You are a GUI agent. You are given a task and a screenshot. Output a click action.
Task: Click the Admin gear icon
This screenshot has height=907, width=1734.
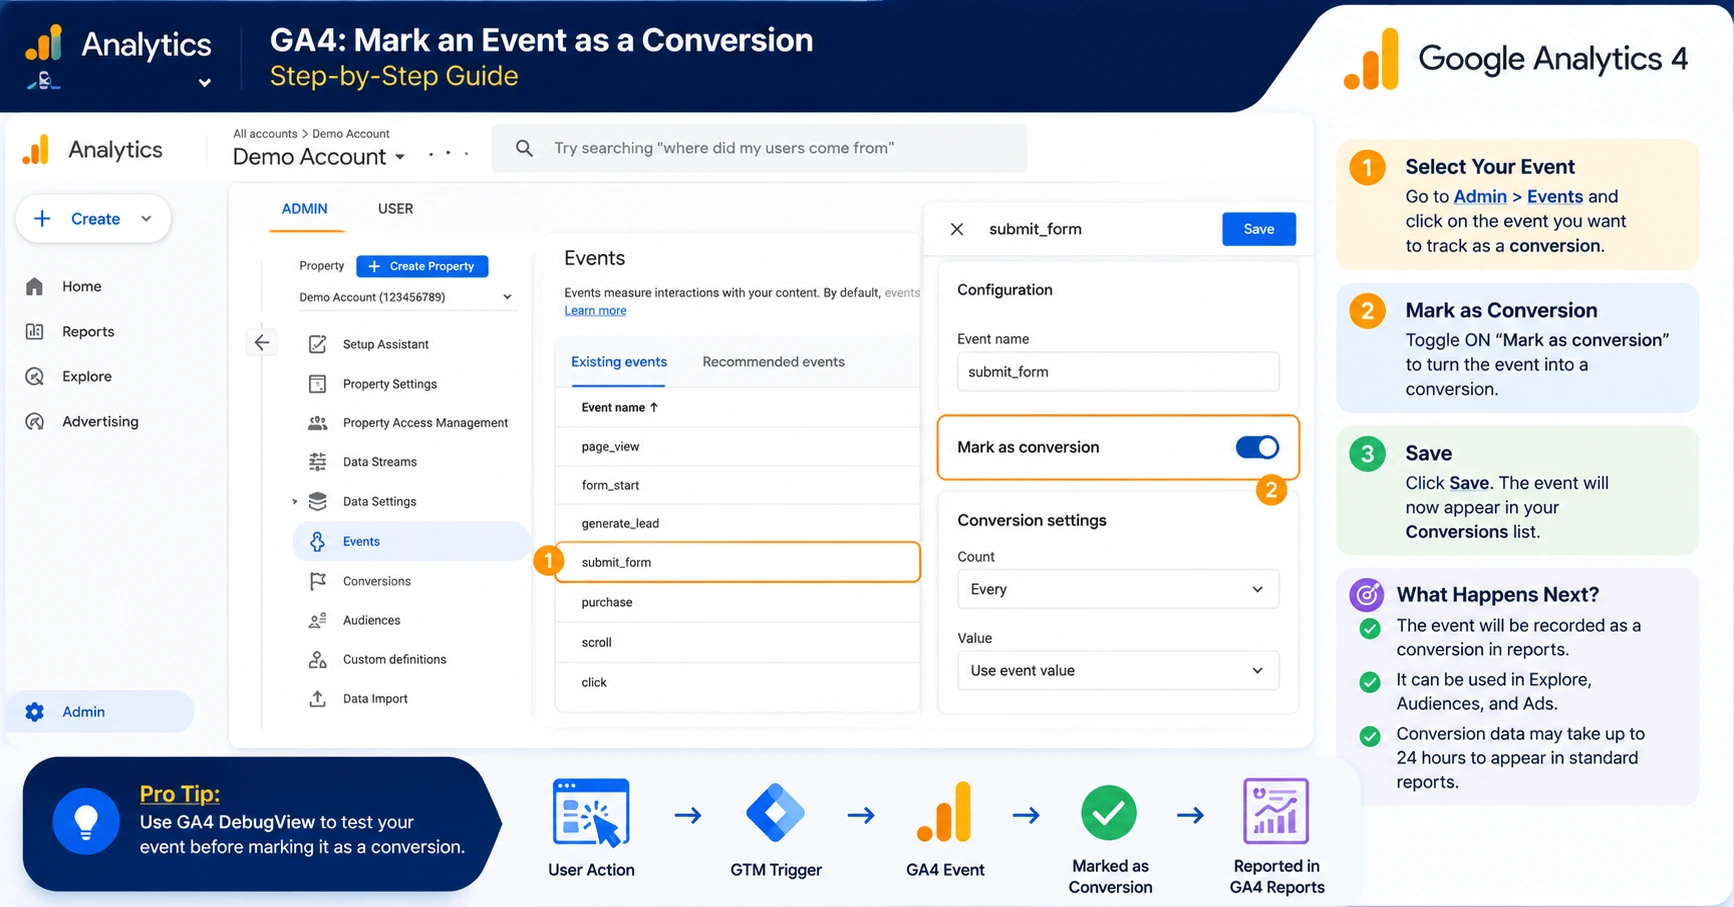pos(34,712)
